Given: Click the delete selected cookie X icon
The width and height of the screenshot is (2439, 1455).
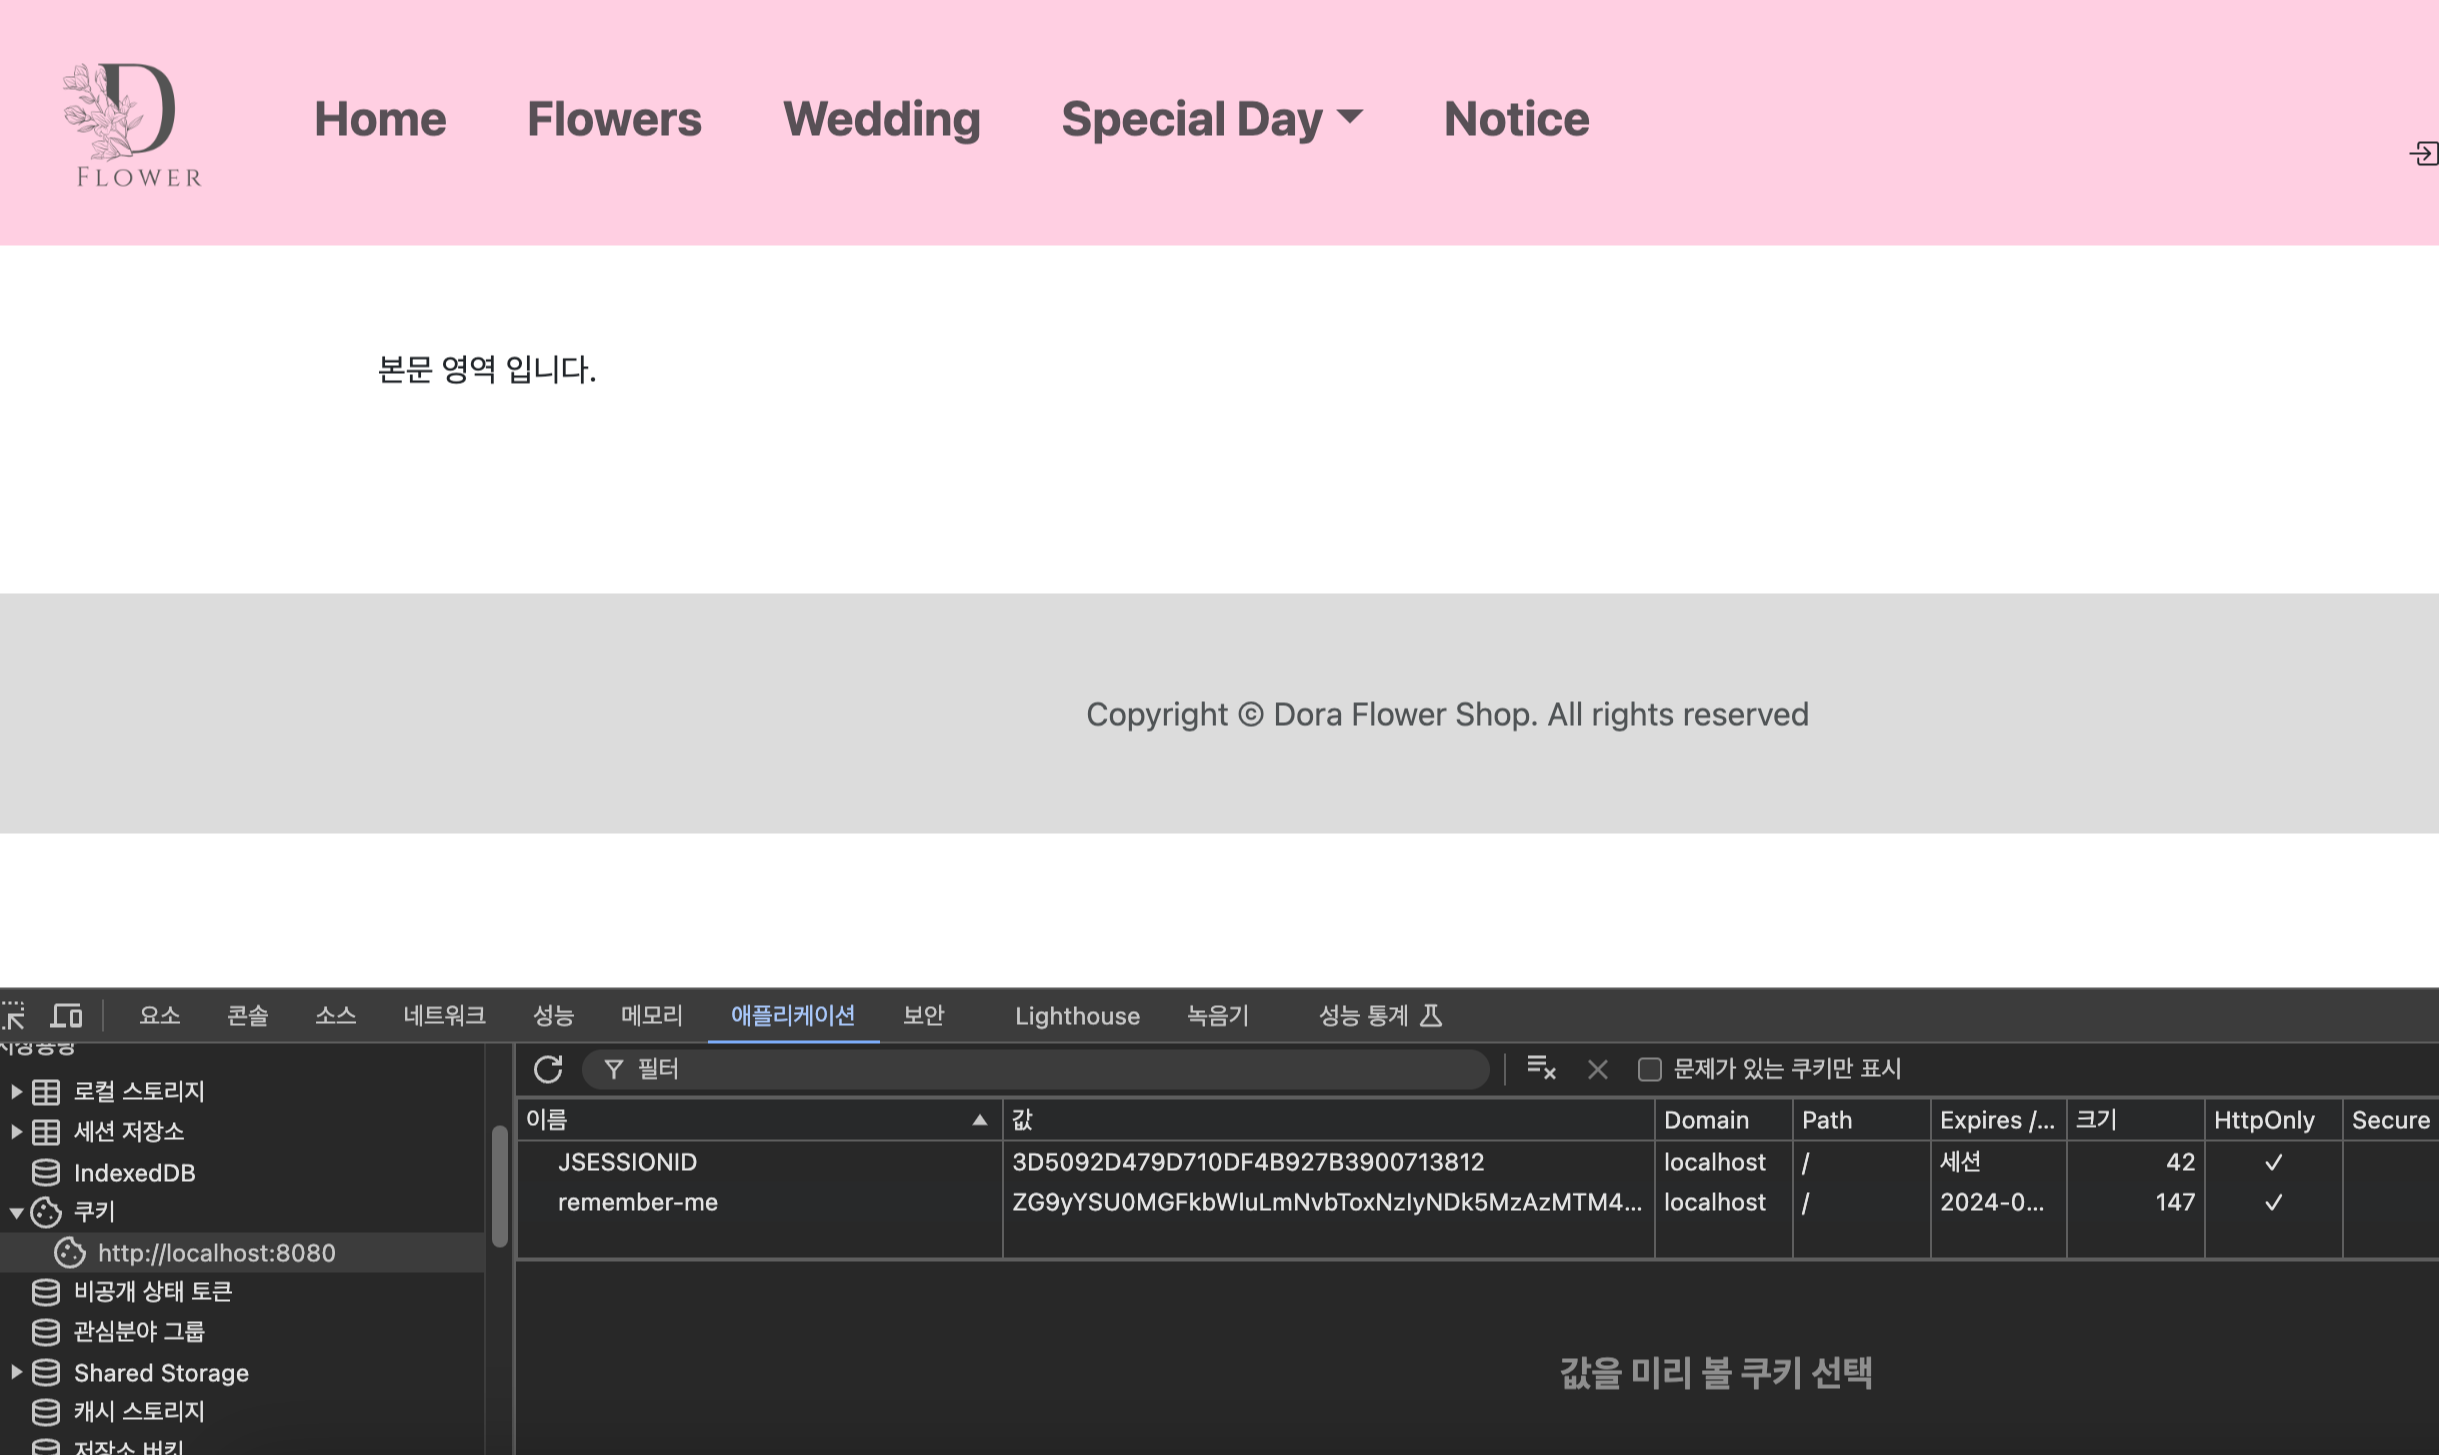Looking at the screenshot, I should click(1597, 1070).
